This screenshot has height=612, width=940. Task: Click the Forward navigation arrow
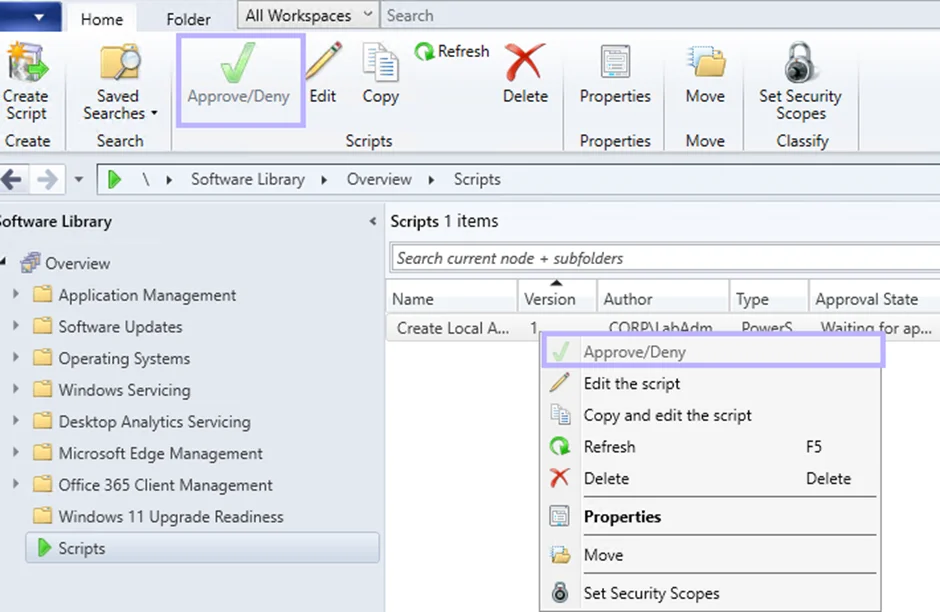tap(47, 179)
